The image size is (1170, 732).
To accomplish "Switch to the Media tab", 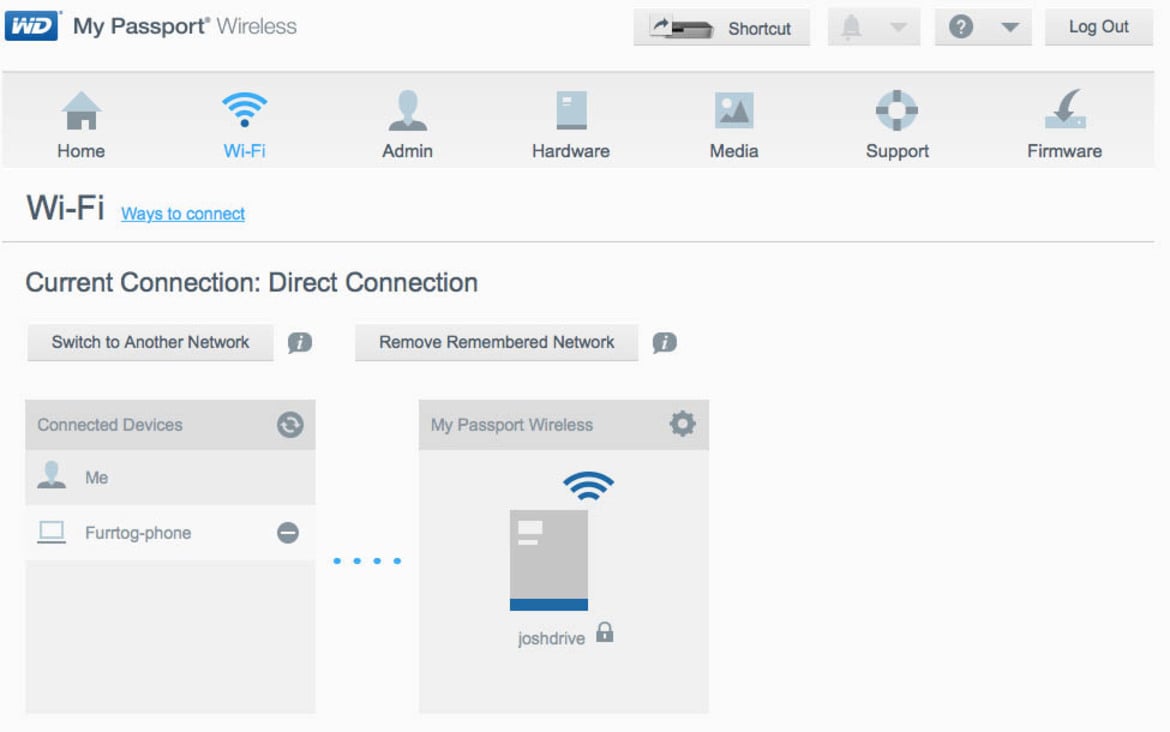I will 733,125.
